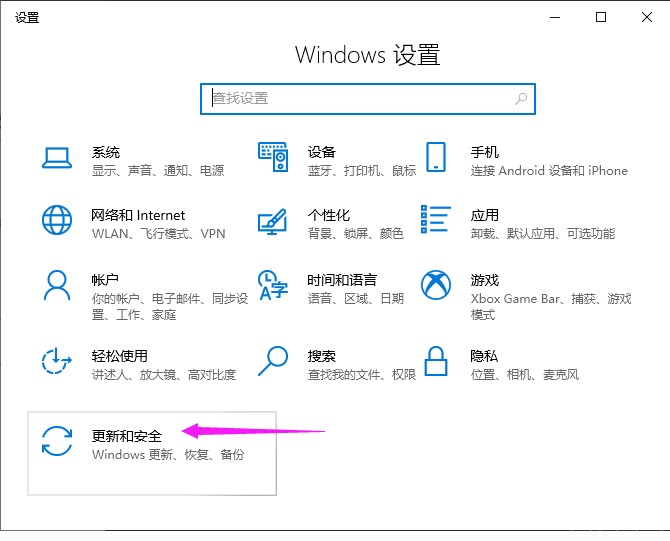Open the 个性化 paintbrush icon
This screenshot has width=670, height=541.
272,221
